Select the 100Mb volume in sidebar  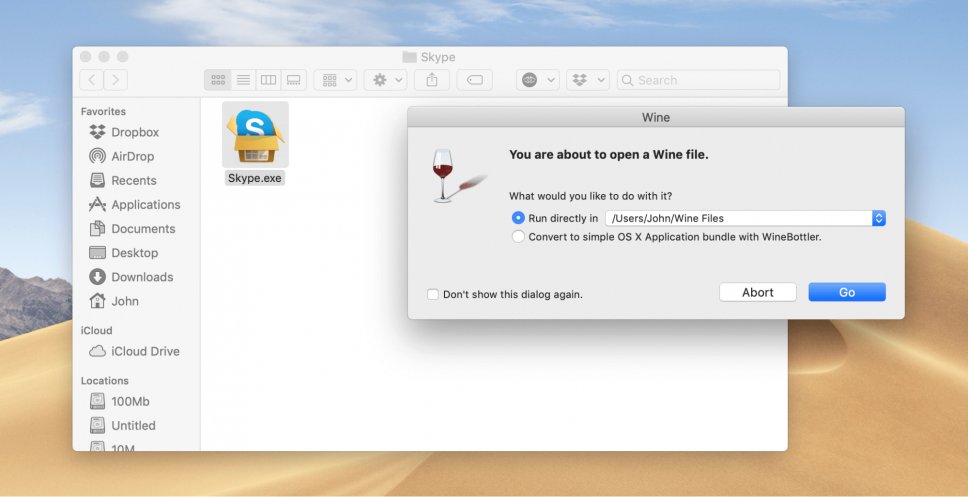point(120,401)
